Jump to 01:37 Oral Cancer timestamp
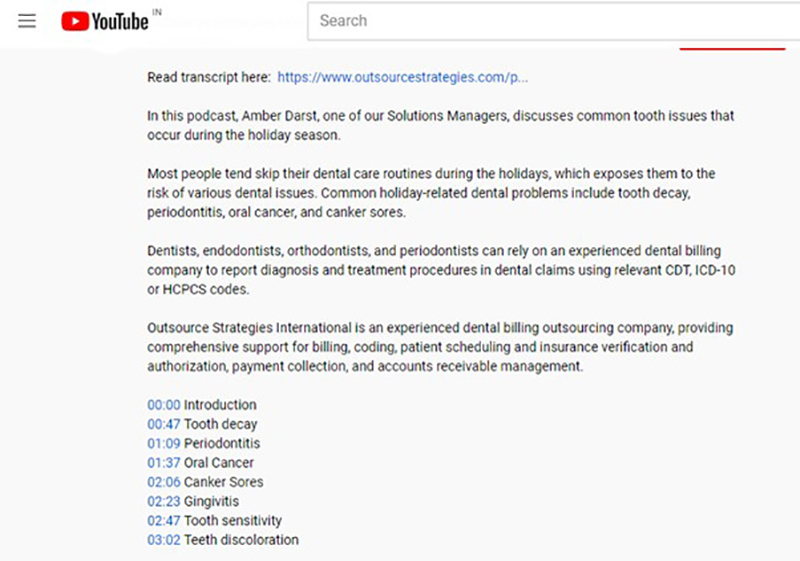The height and width of the screenshot is (561, 800). [x=164, y=463]
